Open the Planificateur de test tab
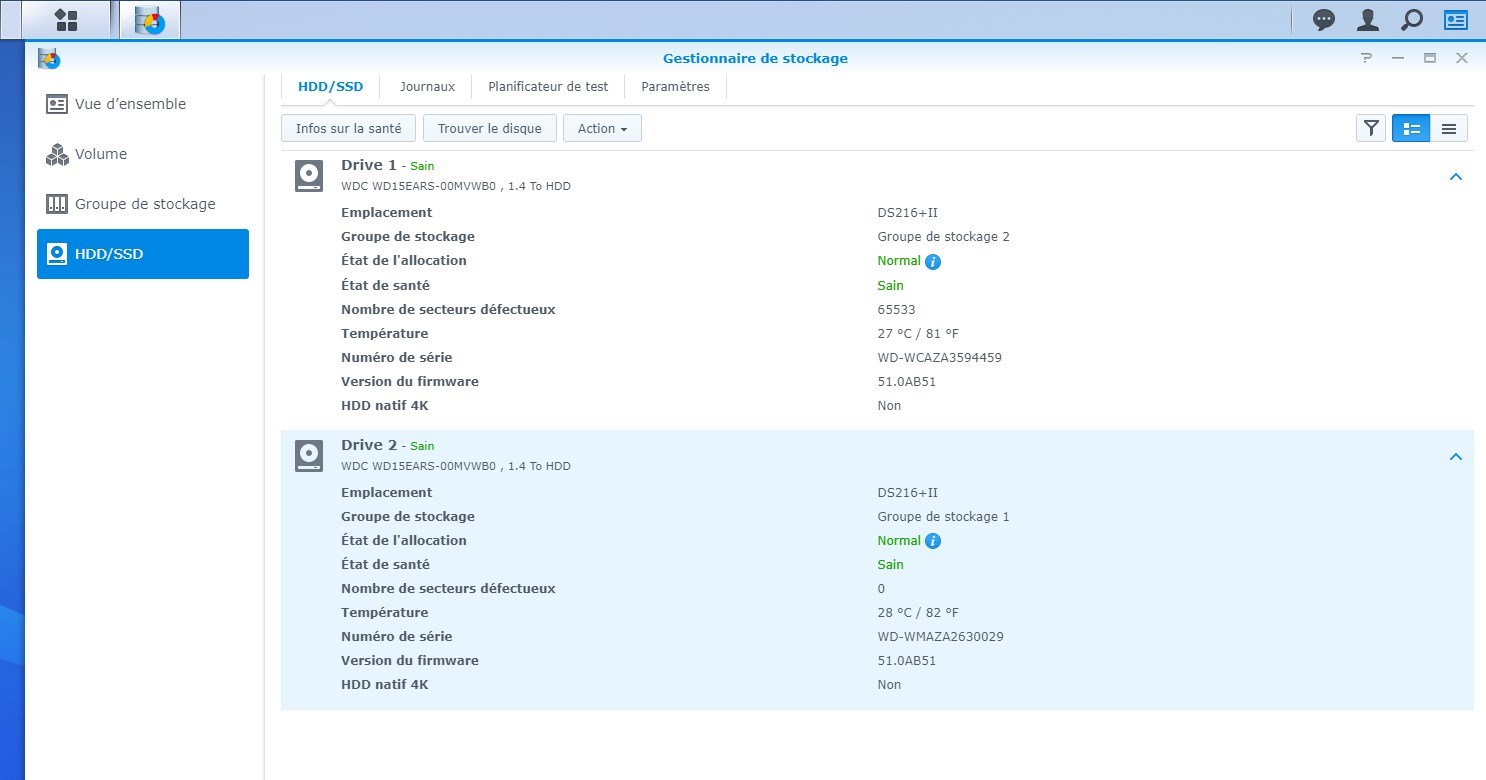 [x=548, y=87]
